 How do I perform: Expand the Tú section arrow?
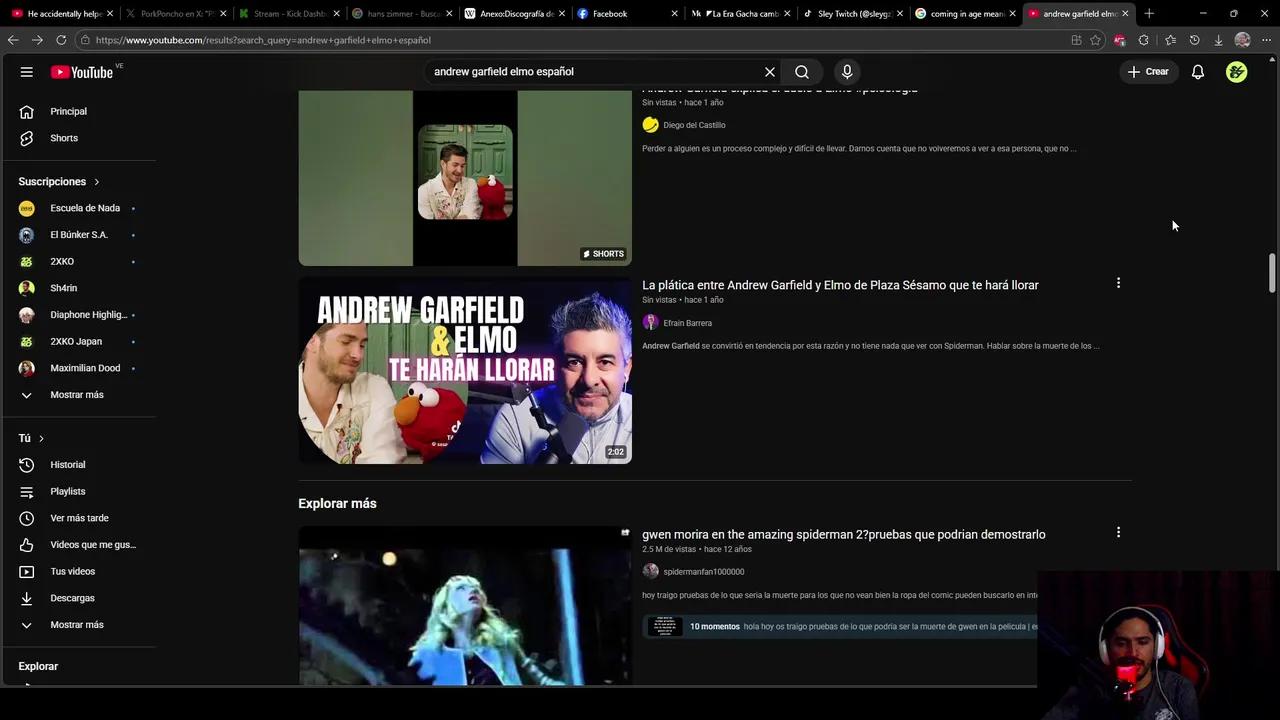point(41,439)
